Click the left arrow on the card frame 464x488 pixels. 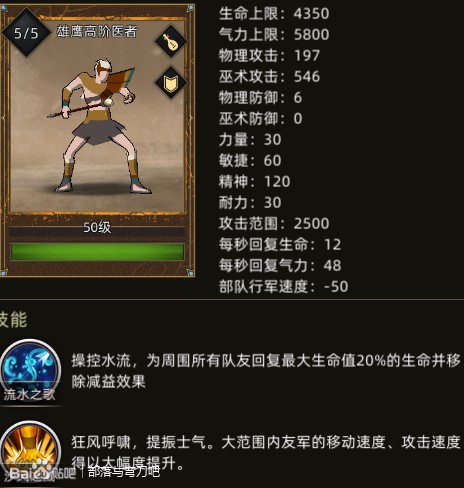4,118
